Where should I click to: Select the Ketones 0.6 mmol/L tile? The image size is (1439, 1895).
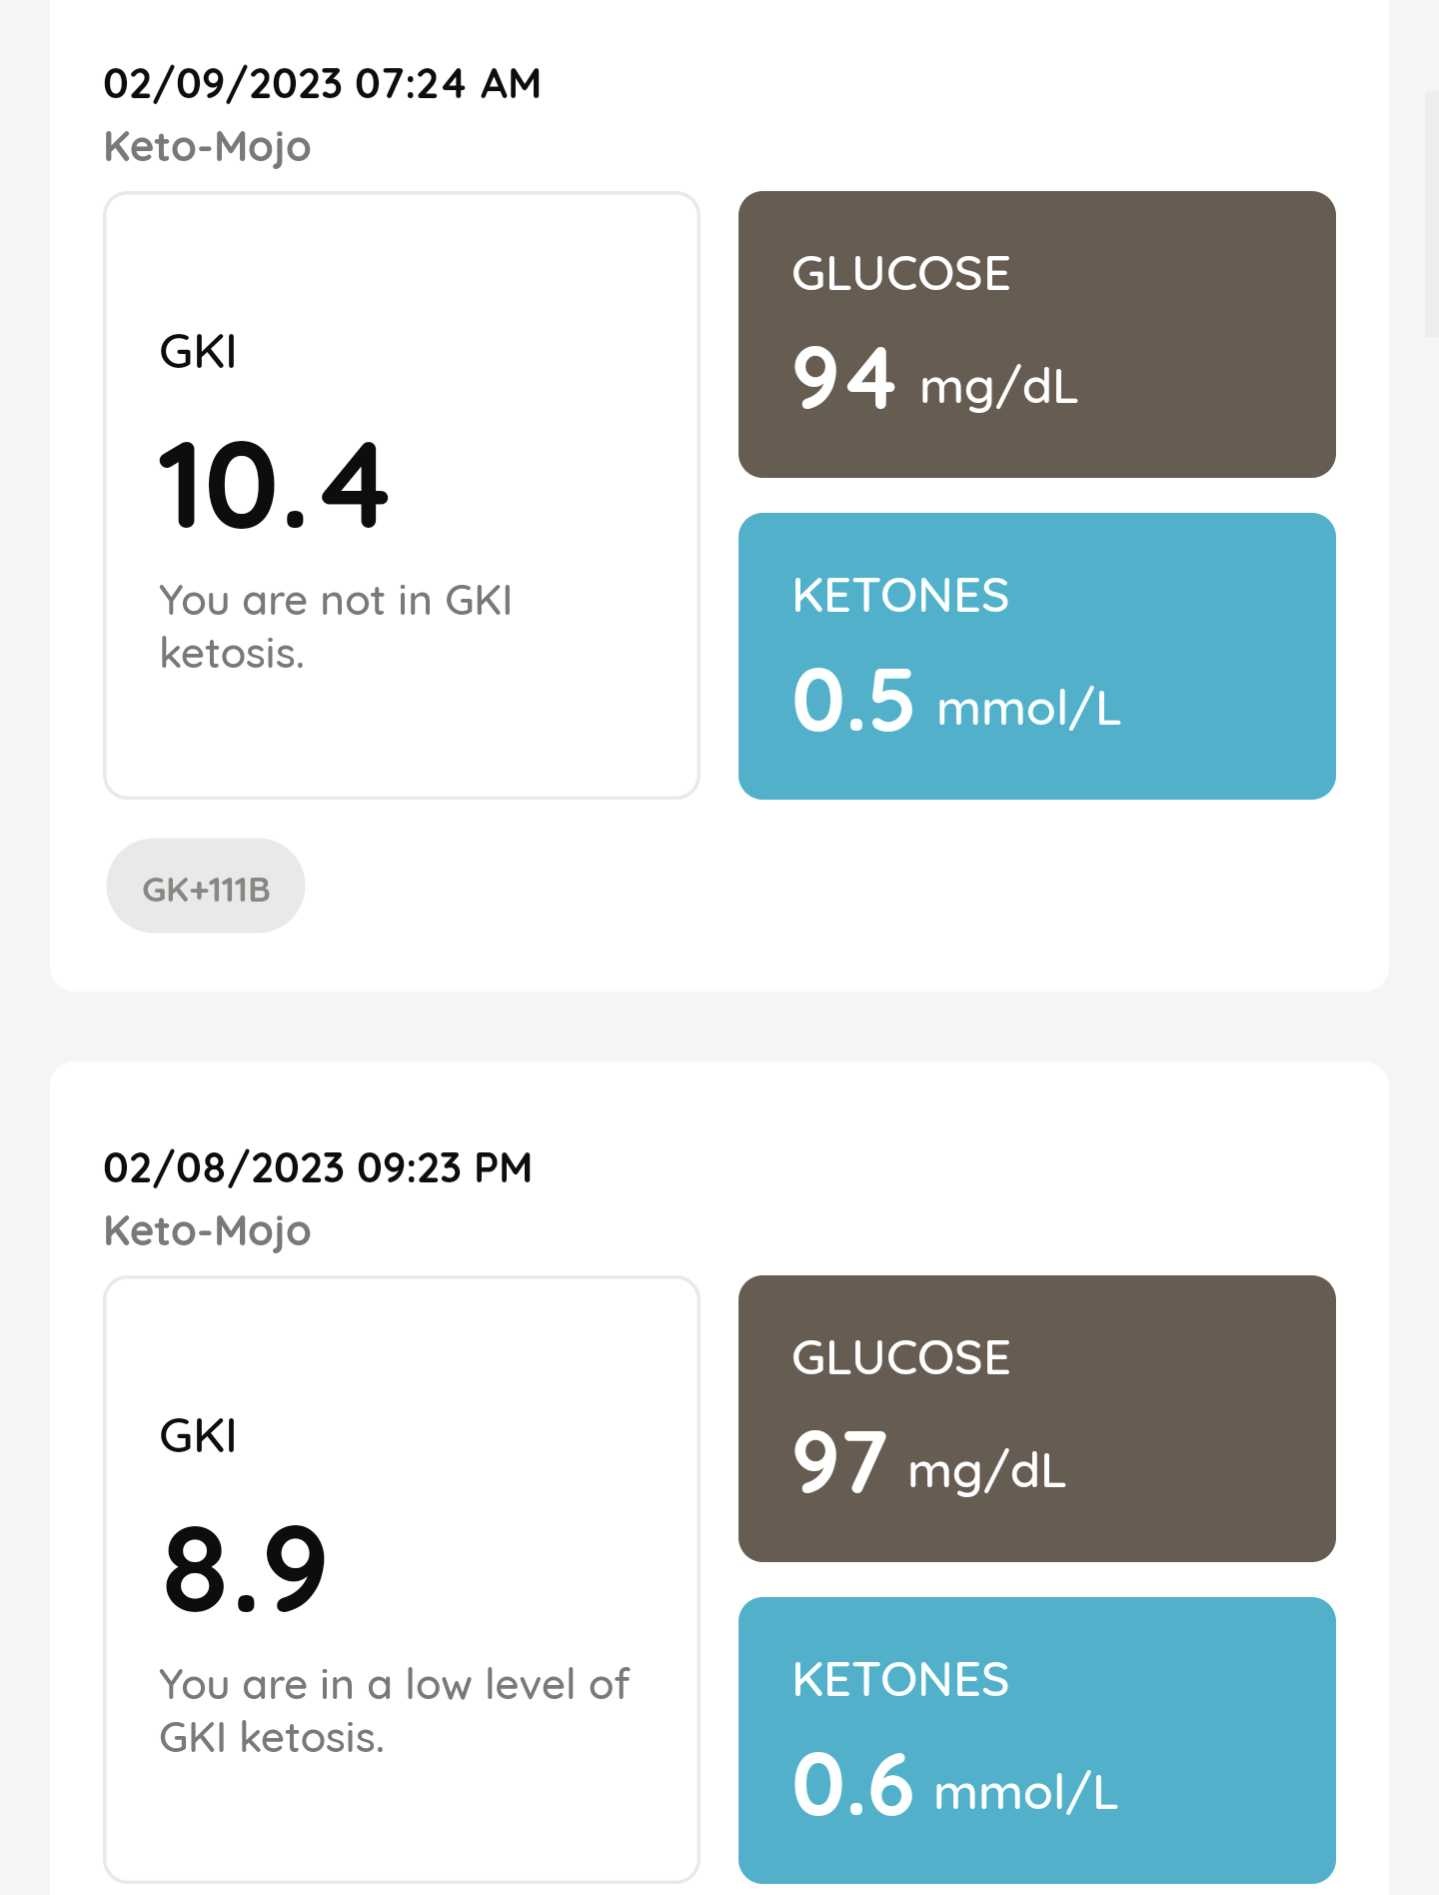click(x=1037, y=1740)
